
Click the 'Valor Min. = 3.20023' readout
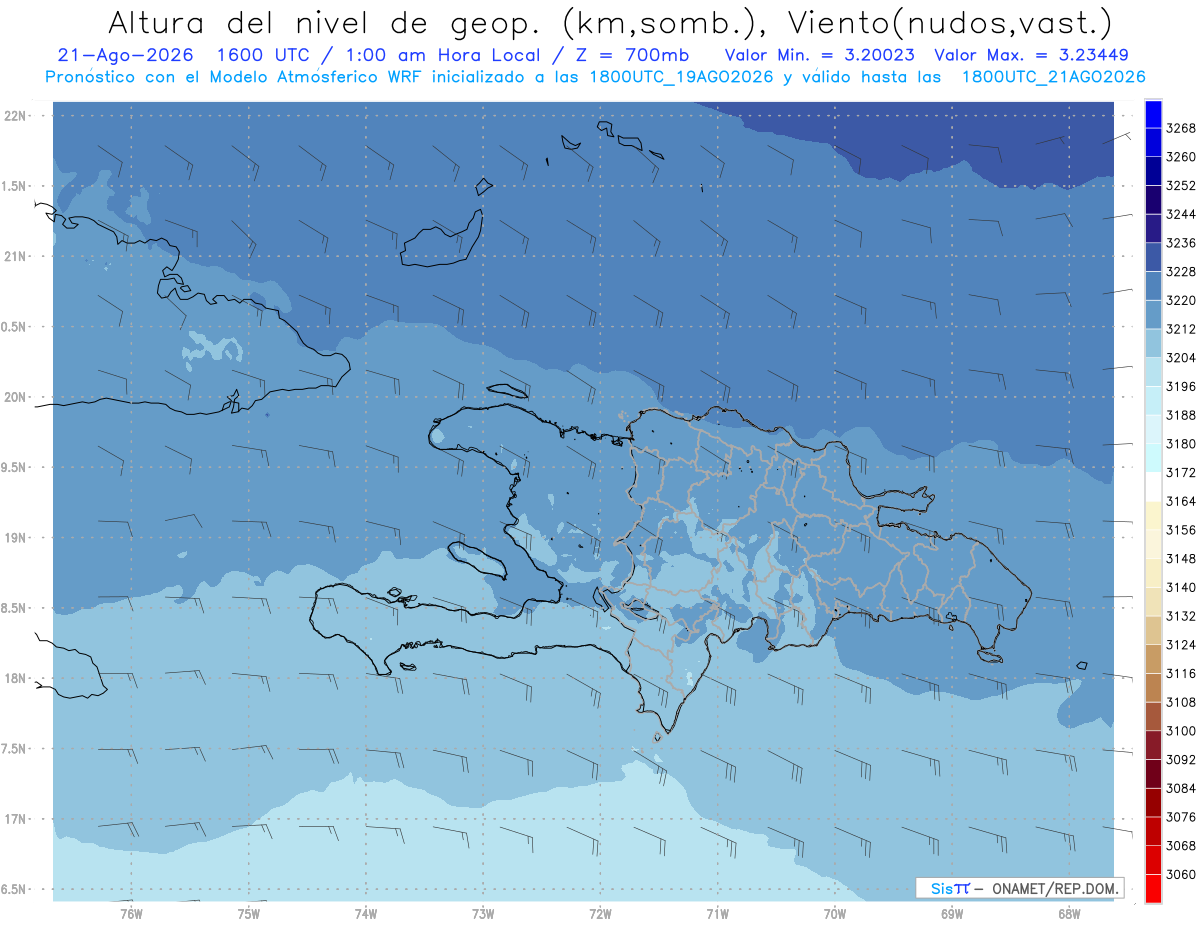click(822, 55)
